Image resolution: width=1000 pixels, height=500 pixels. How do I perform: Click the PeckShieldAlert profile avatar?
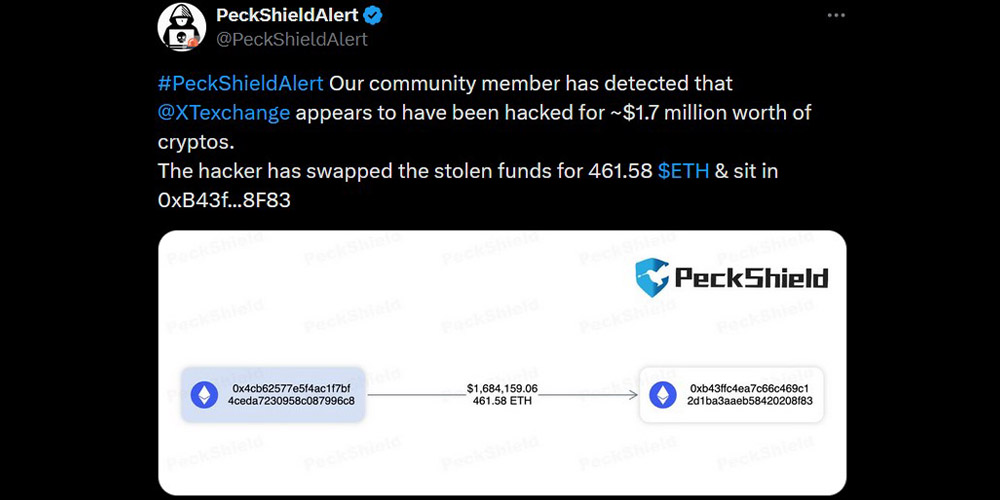(x=182, y=27)
